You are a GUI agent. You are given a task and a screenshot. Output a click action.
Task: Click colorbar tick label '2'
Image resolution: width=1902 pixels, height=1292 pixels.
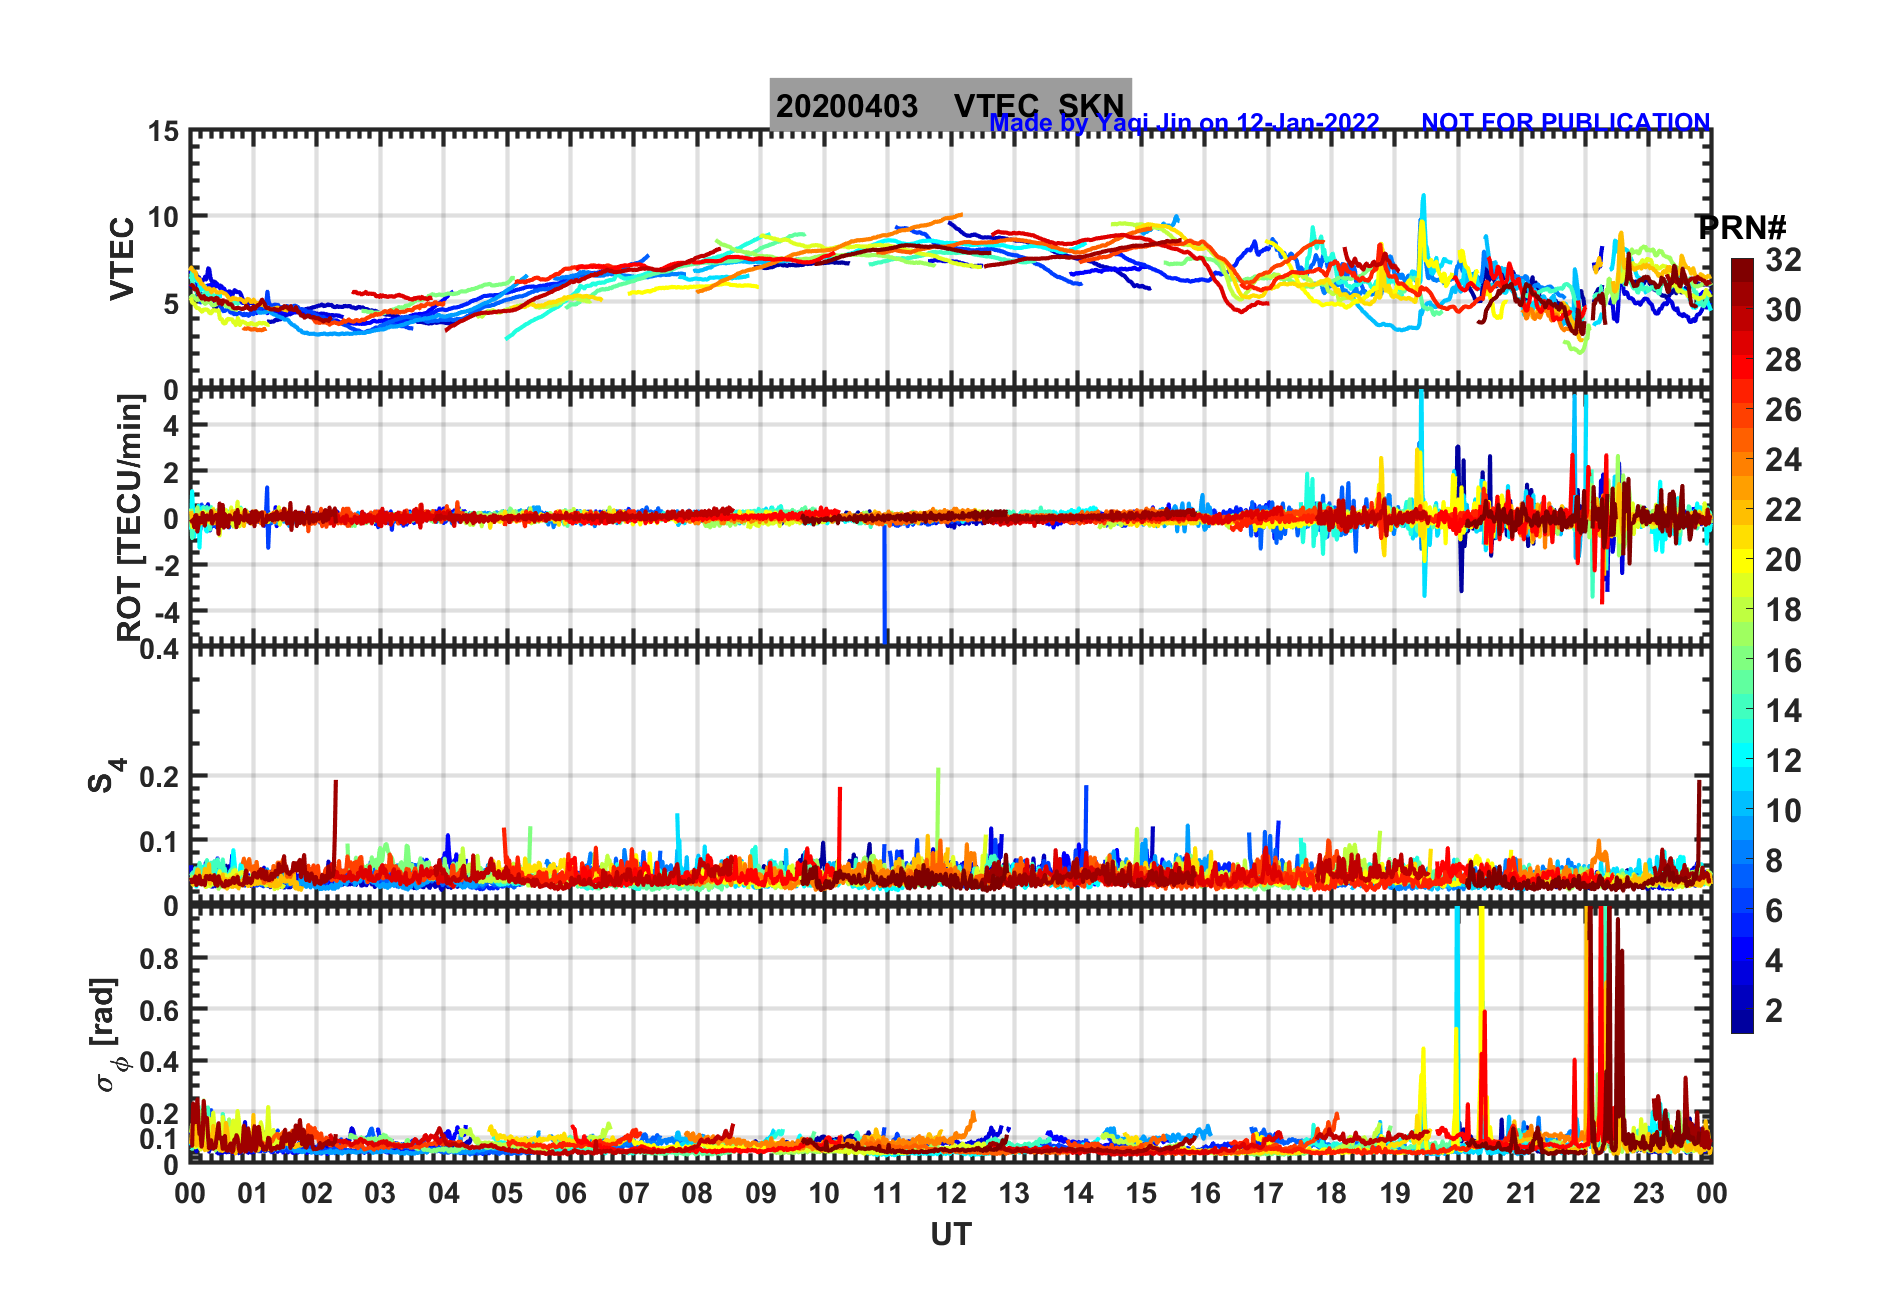coord(1774,1011)
